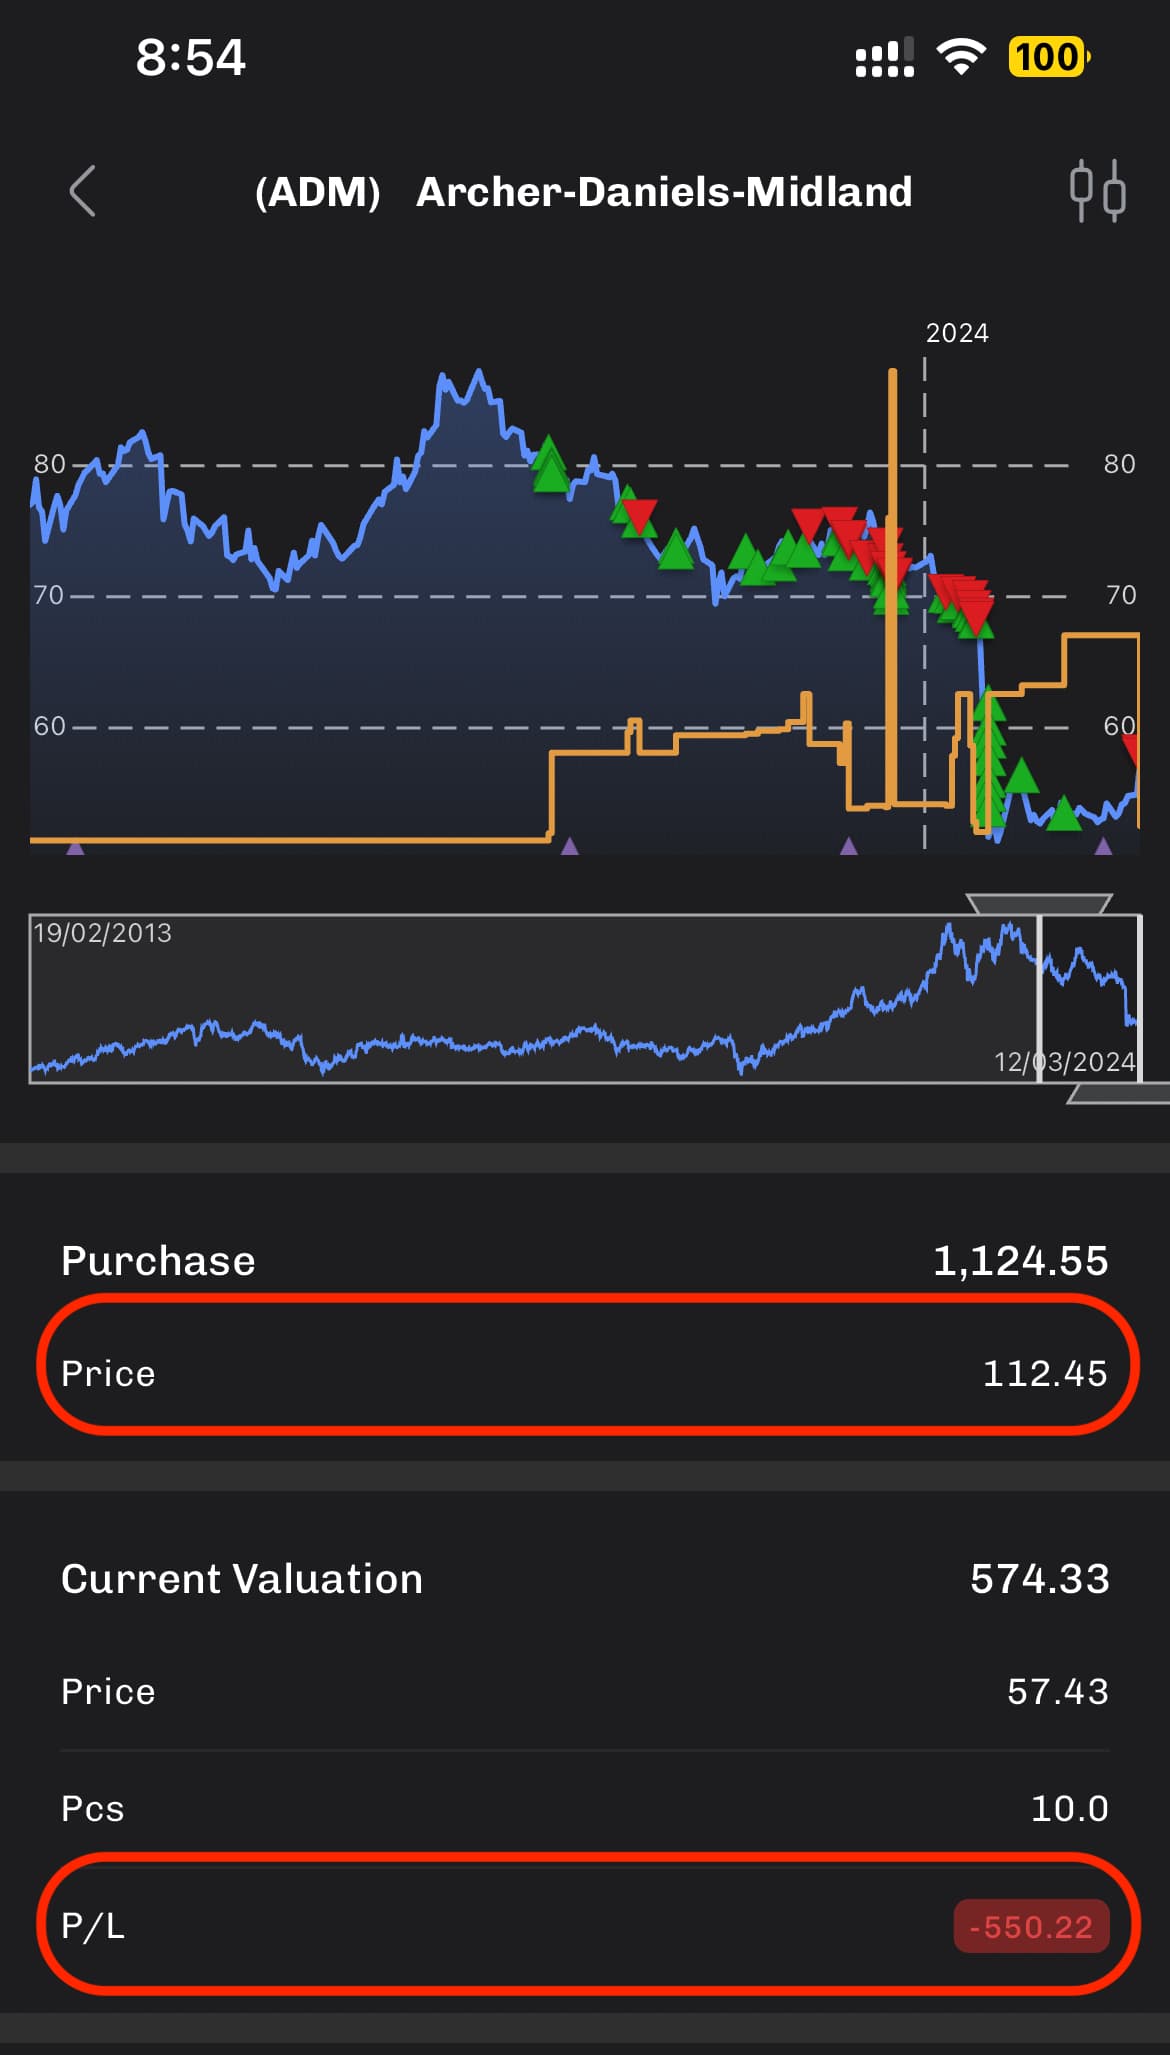The height and width of the screenshot is (2055, 1170).
Task: Tap the 12/03/2024 end date label
Action: click(1064, 1061)
